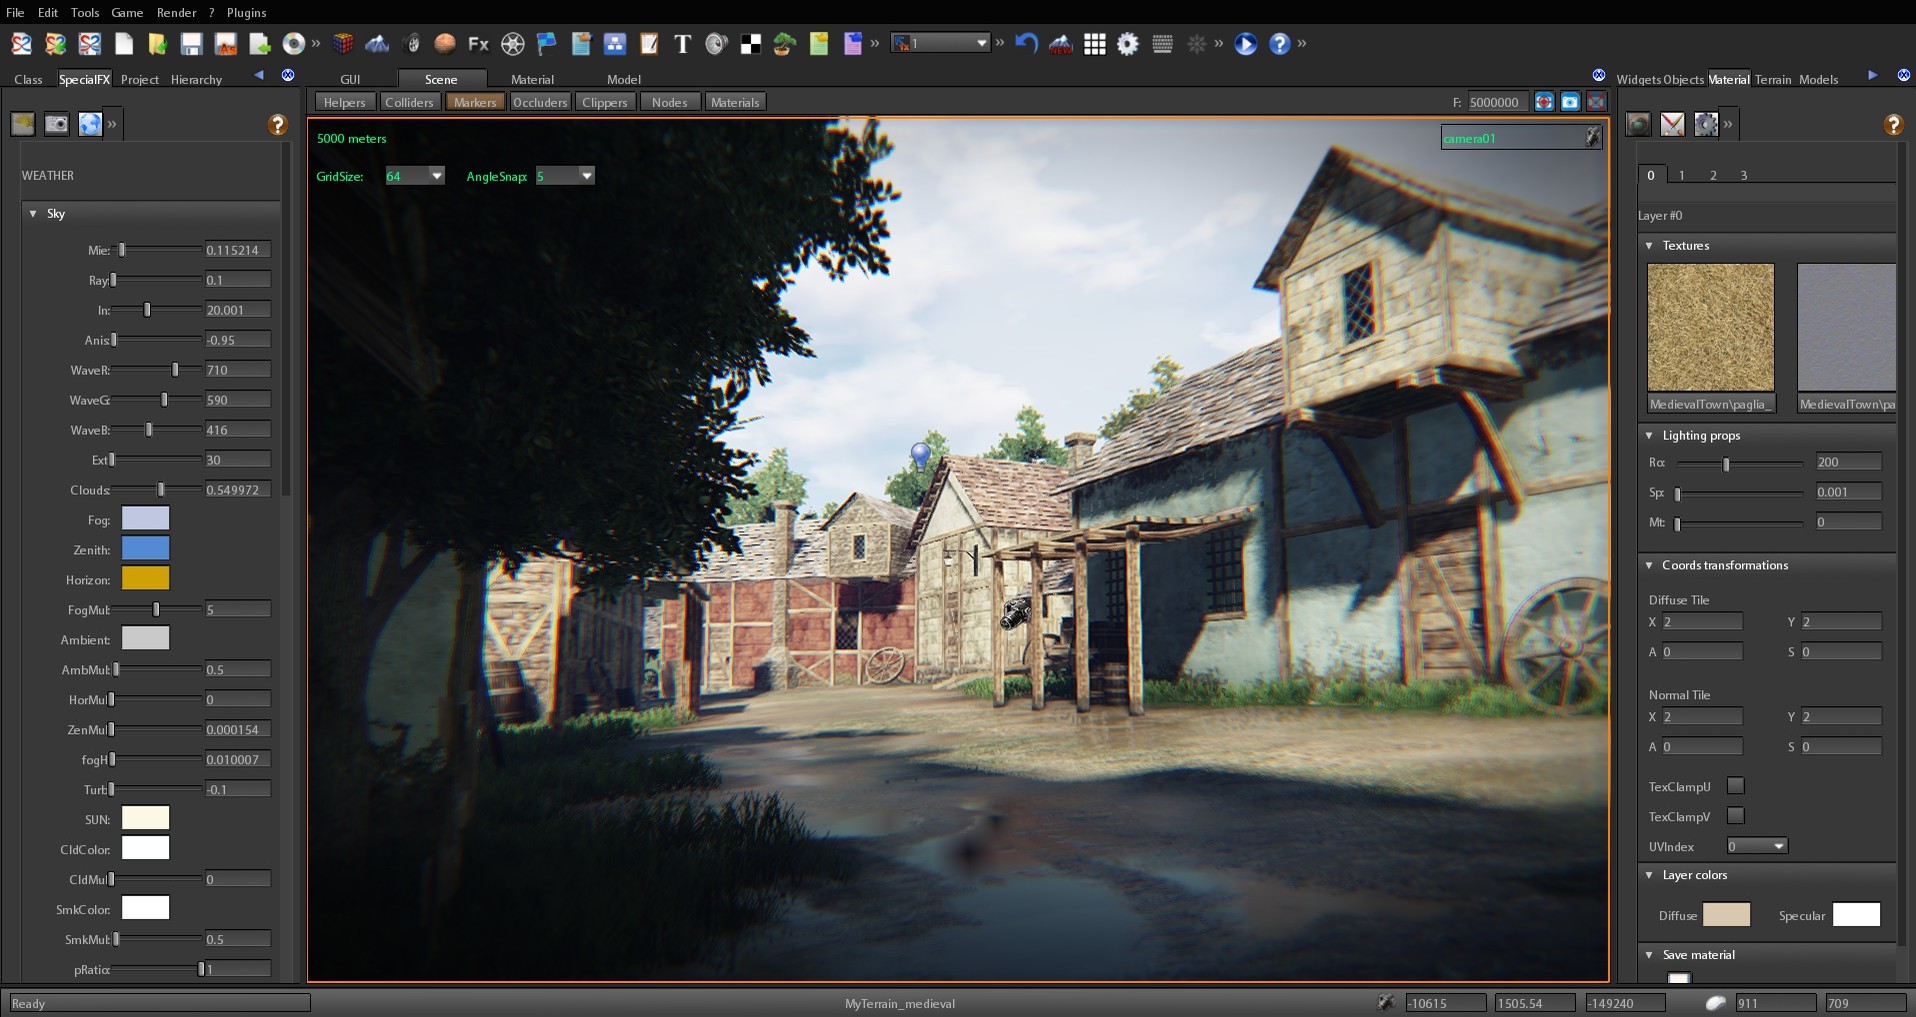Open the AngleSnap dropdown
Viewport: 1916px width, 1017px height.
585,176
